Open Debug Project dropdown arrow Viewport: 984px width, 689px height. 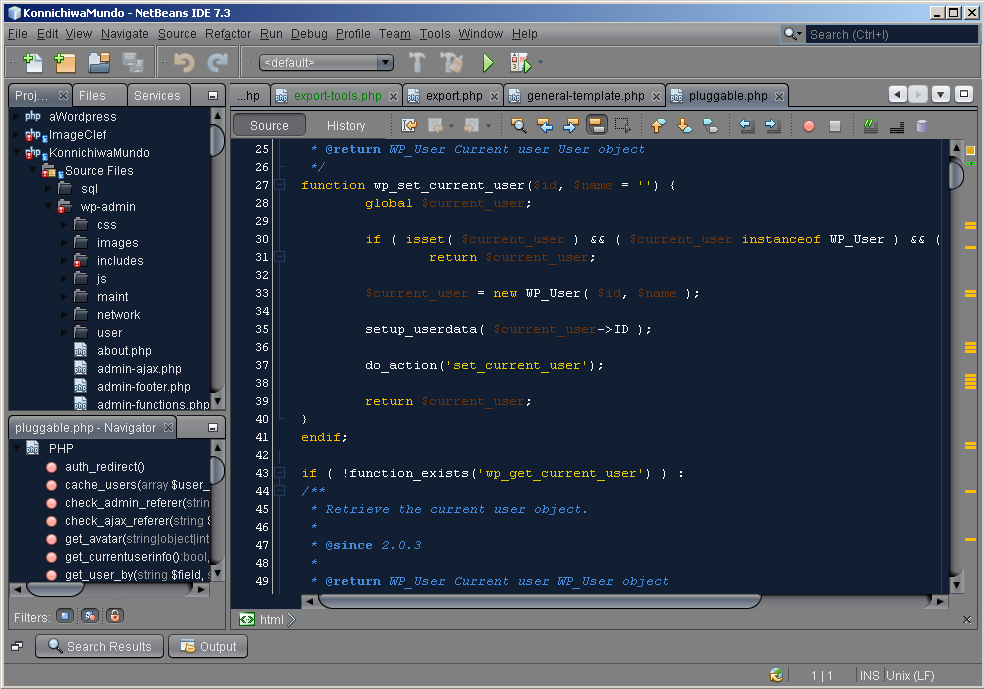pyautogui.click(x=540, y=62)
